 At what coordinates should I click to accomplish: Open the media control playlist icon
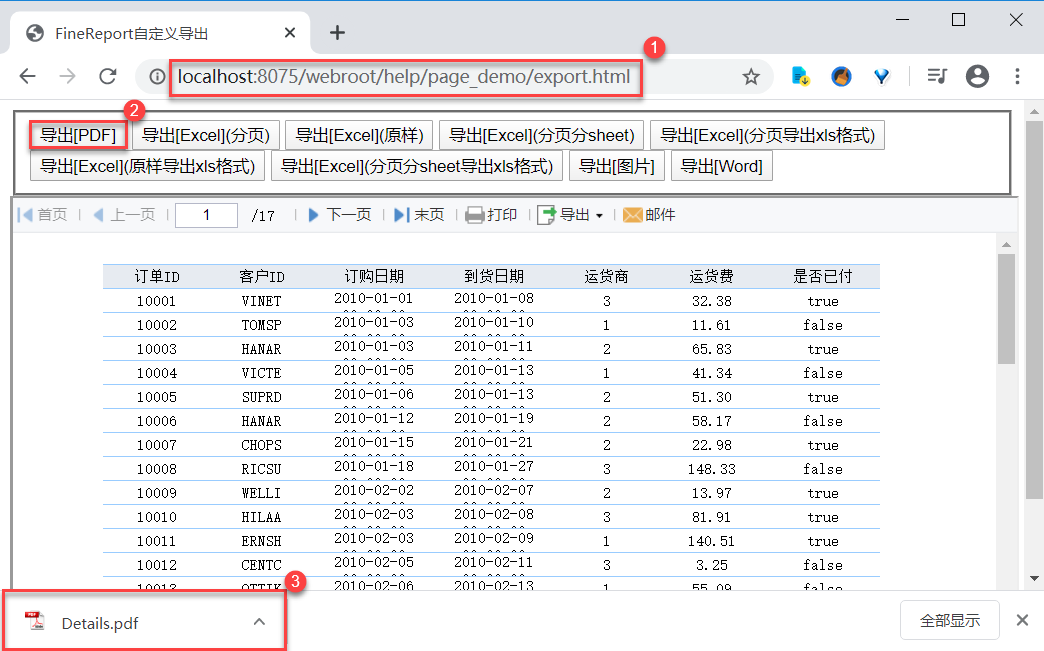[x=937, y=77]
